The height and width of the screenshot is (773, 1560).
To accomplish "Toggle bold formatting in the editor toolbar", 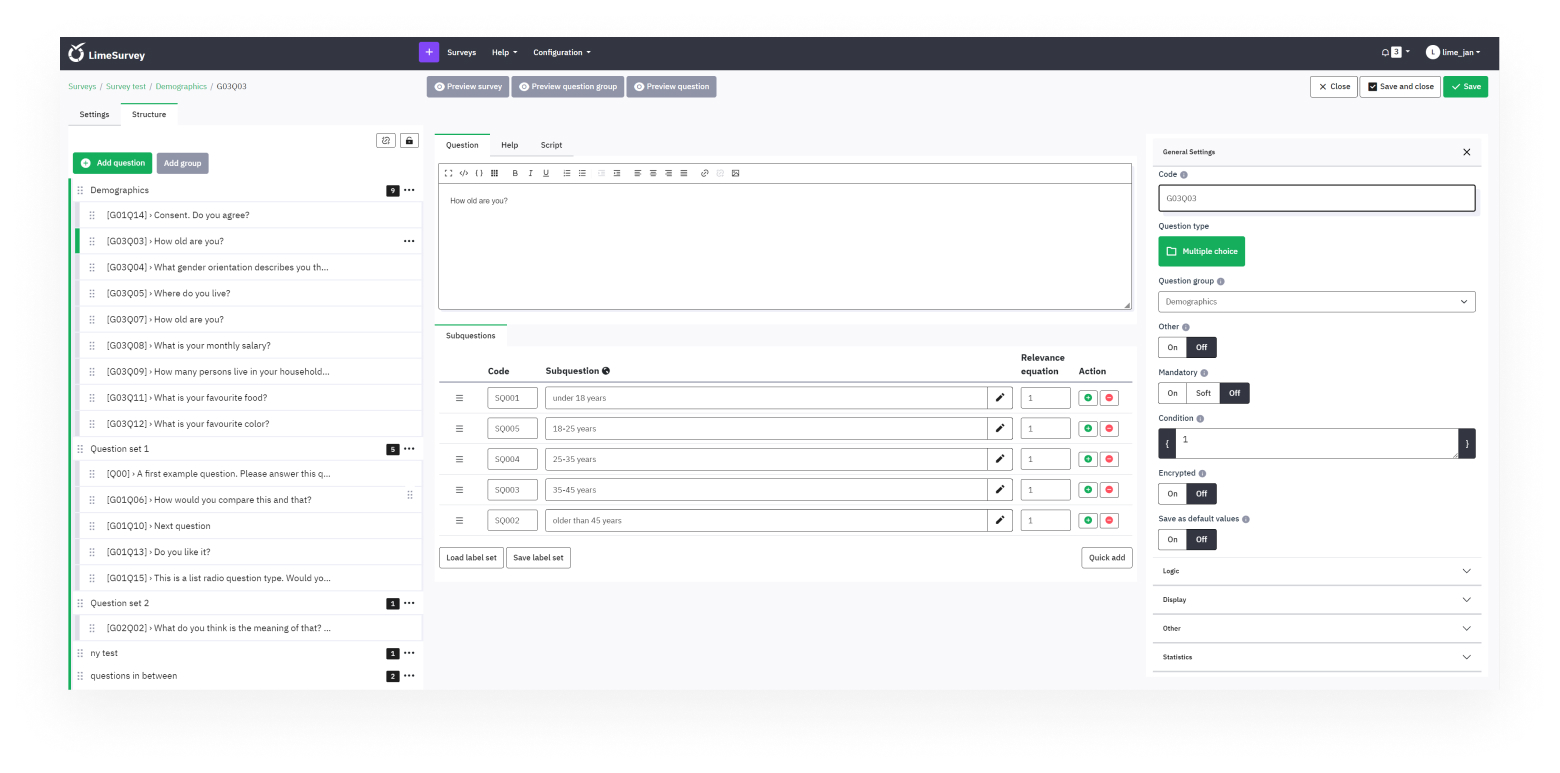I will pyautogui.click(x=515, y=173).
